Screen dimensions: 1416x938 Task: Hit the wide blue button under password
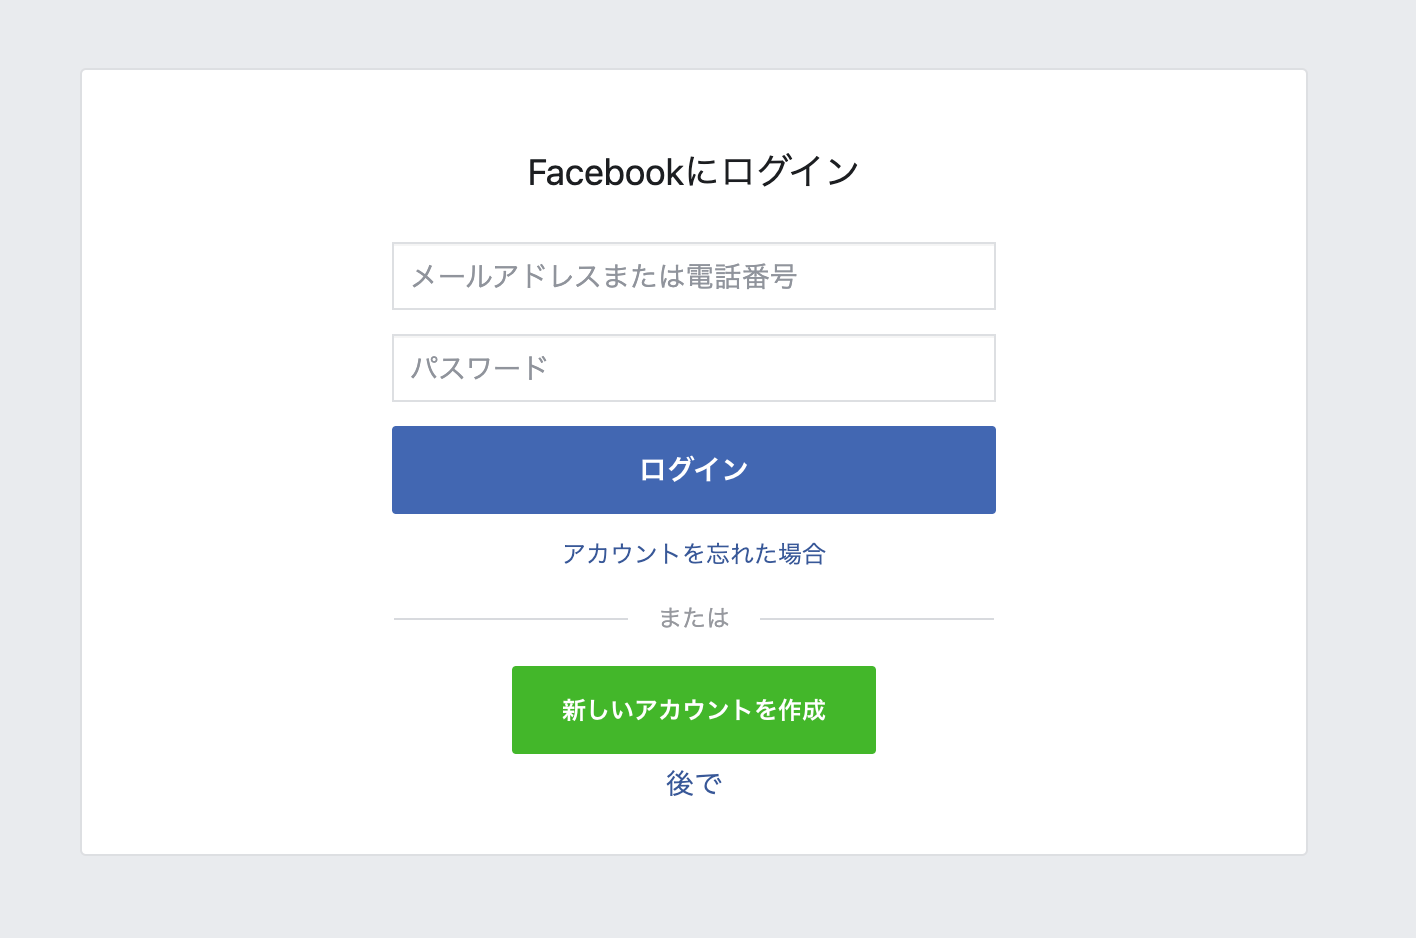(x=693, y=470)
